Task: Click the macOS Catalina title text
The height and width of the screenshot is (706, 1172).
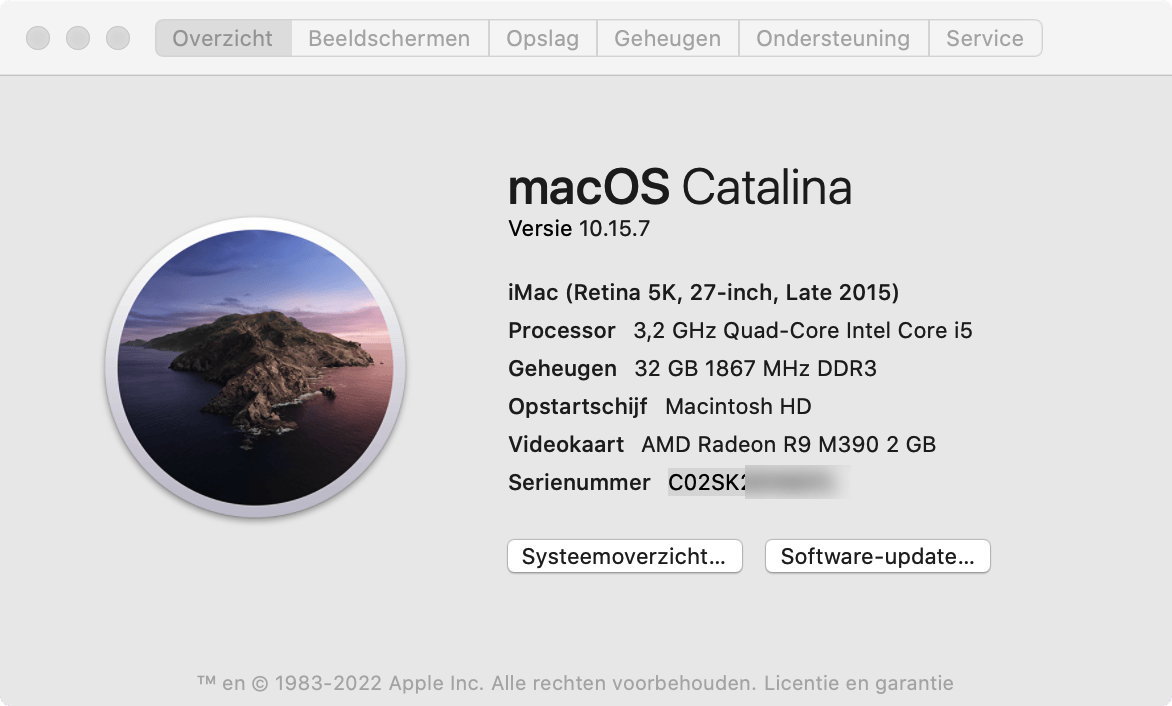Action: tap(680, 188)
